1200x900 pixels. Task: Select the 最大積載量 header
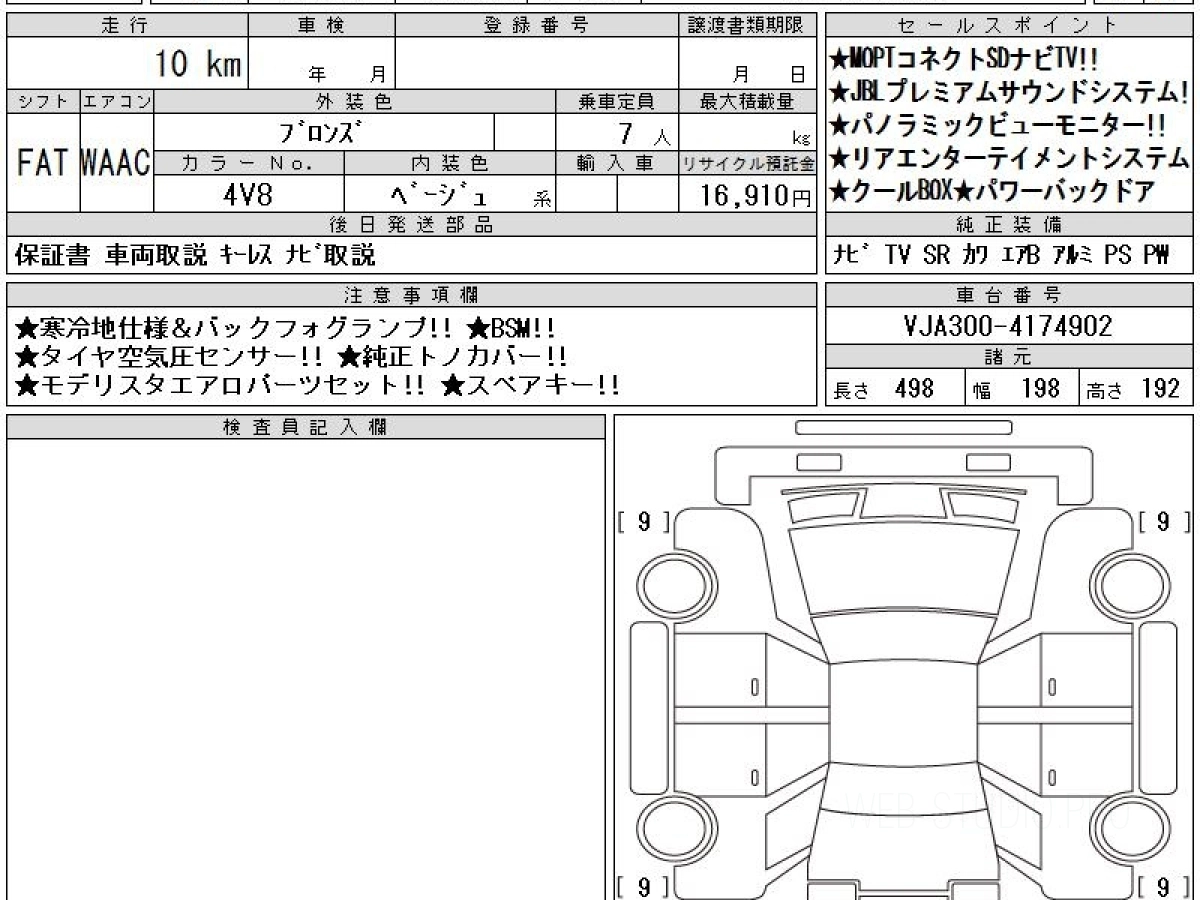748,101
